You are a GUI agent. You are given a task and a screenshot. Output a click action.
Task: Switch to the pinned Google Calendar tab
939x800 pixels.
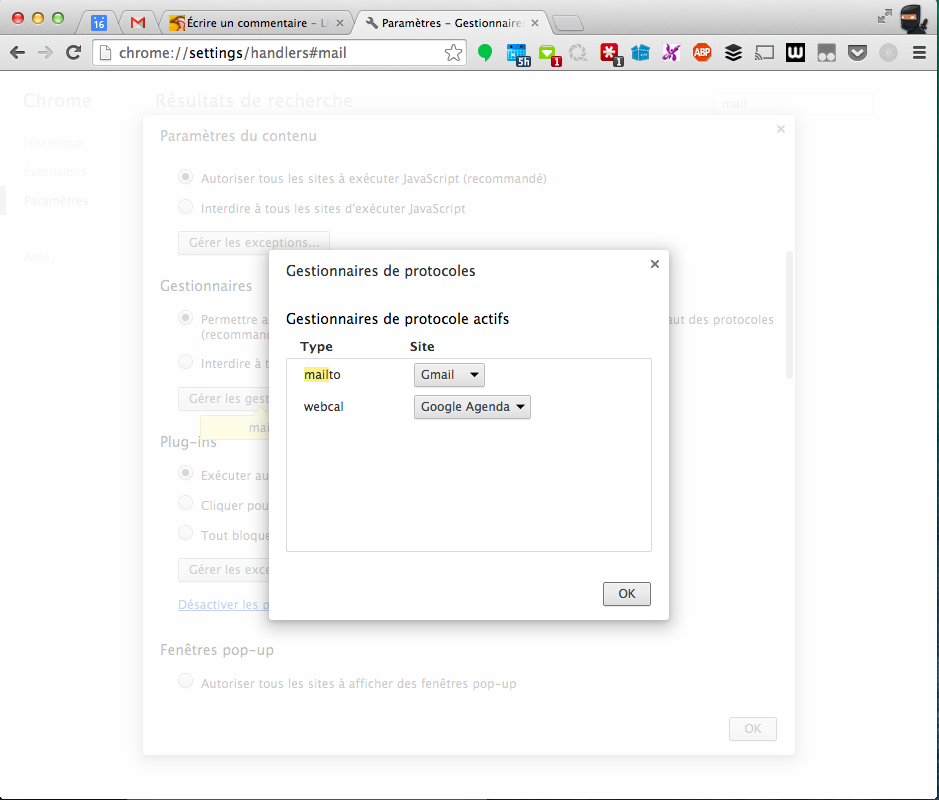[x=99, y=23]
